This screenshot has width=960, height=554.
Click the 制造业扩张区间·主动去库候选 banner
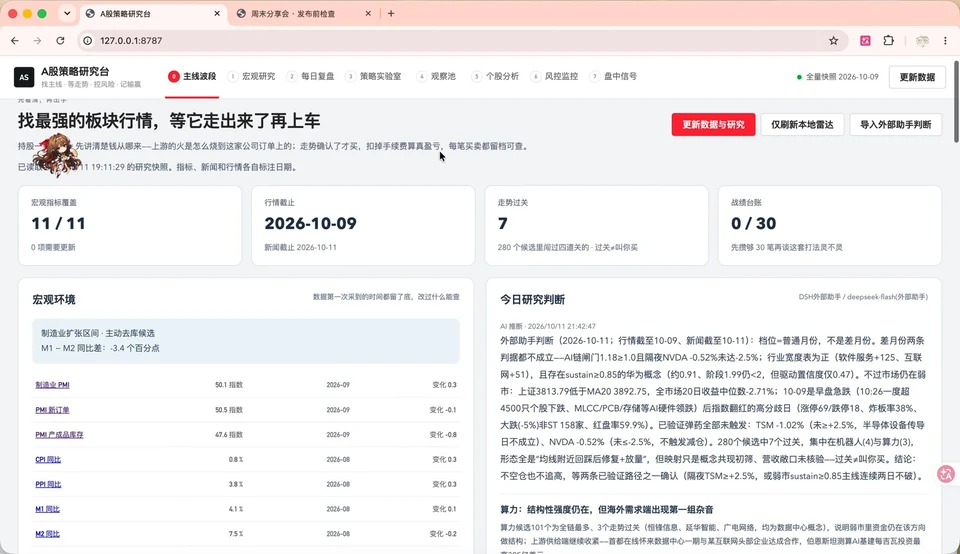point(246,341)
